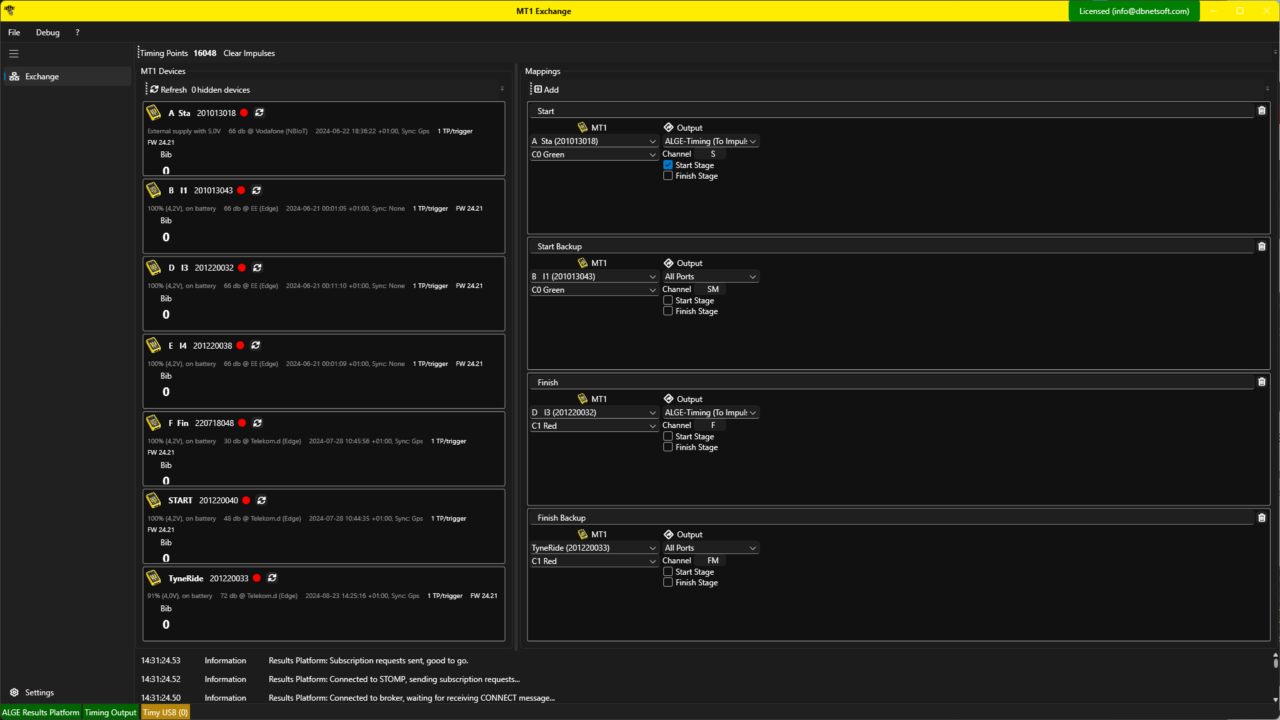
Task: Click the hamburger menu icon in sidebar
Action: (x=14, y=53)
